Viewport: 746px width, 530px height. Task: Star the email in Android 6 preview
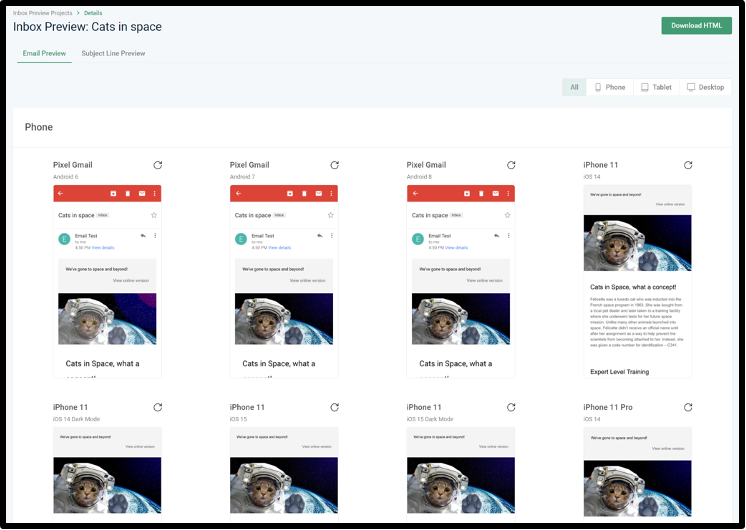(154, 215)
